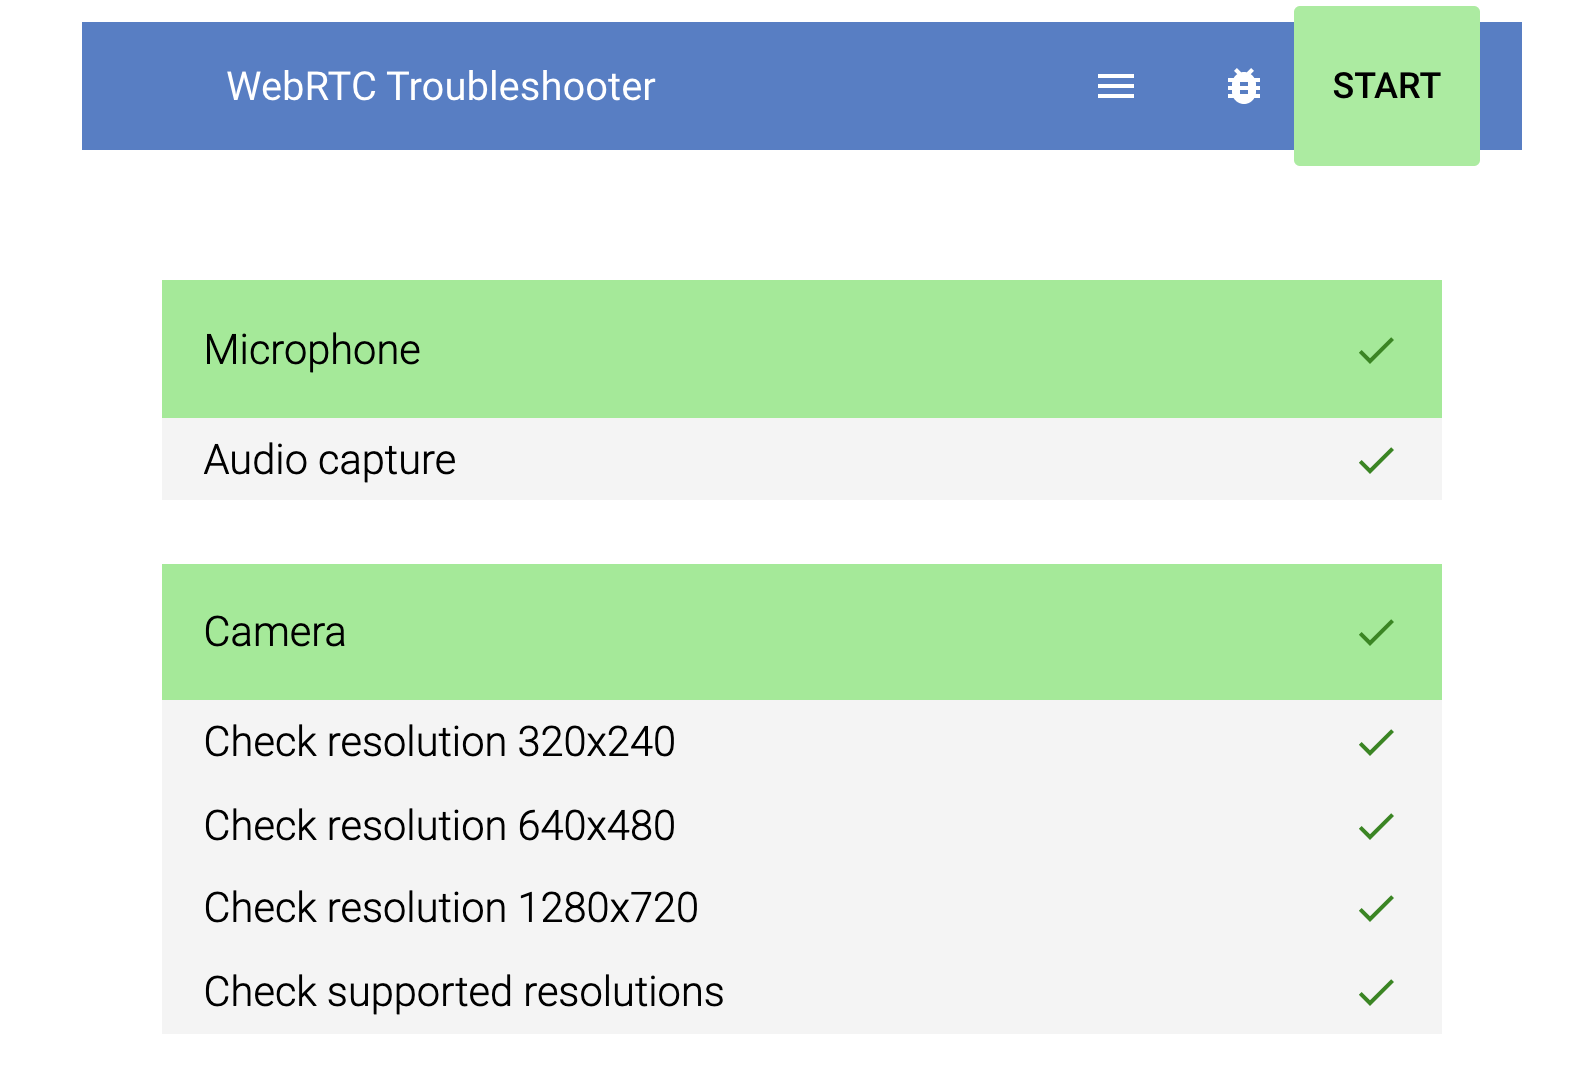The width and height of the screenshot is (1588, 1082).
Task: Click the Camera heading text
Action: coord(275,632)
